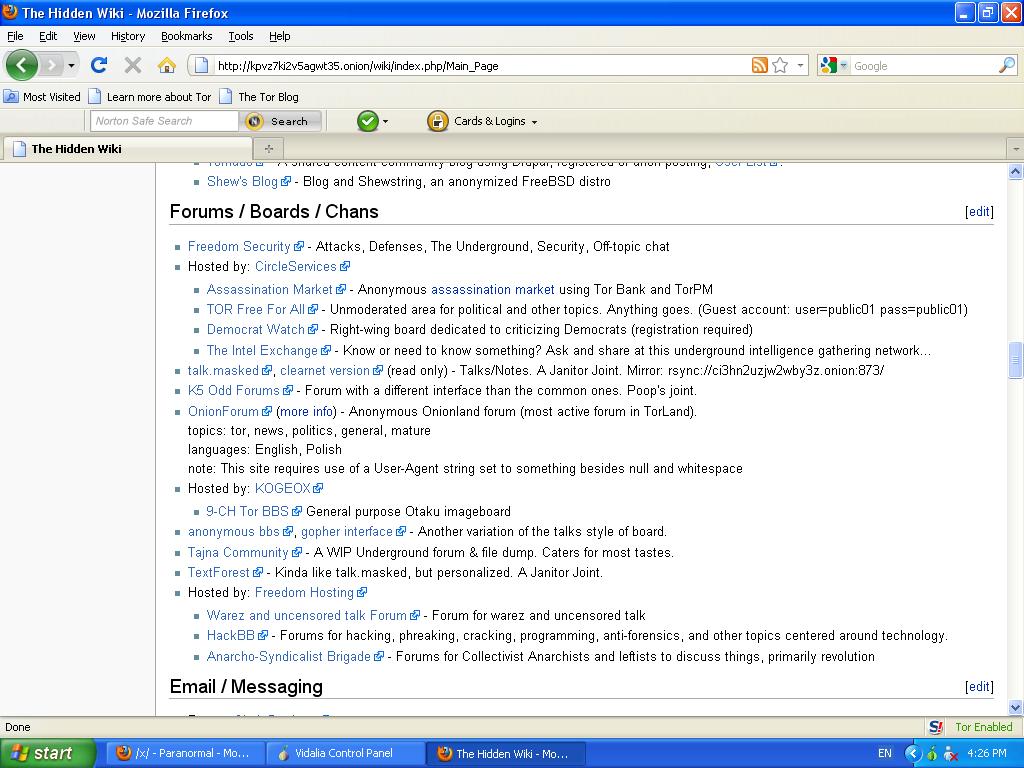This screenshot has width=1024, height=768.
Task: Open the Edit menu
Action: tap(48, 36)
